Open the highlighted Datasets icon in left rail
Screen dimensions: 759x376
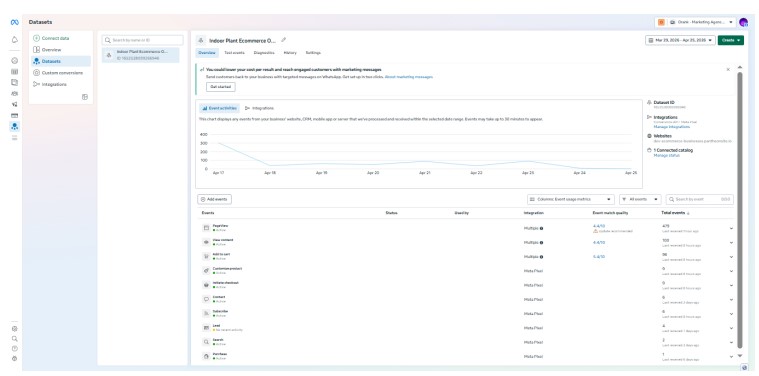coord(15,126)
